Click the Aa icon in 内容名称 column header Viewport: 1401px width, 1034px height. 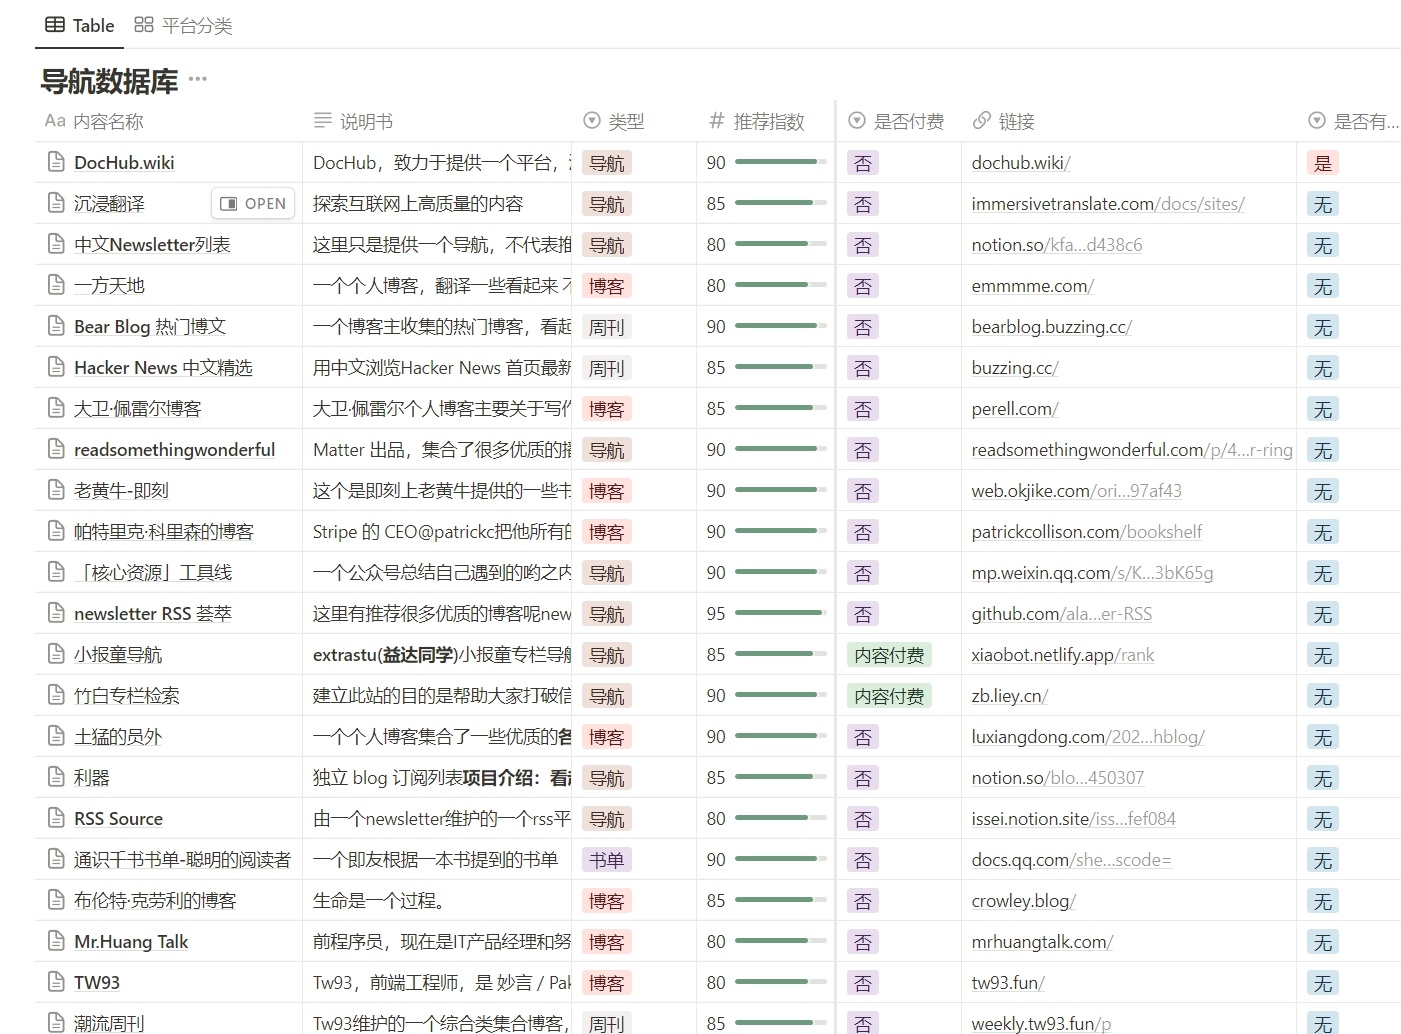click(x=53, y=121)
